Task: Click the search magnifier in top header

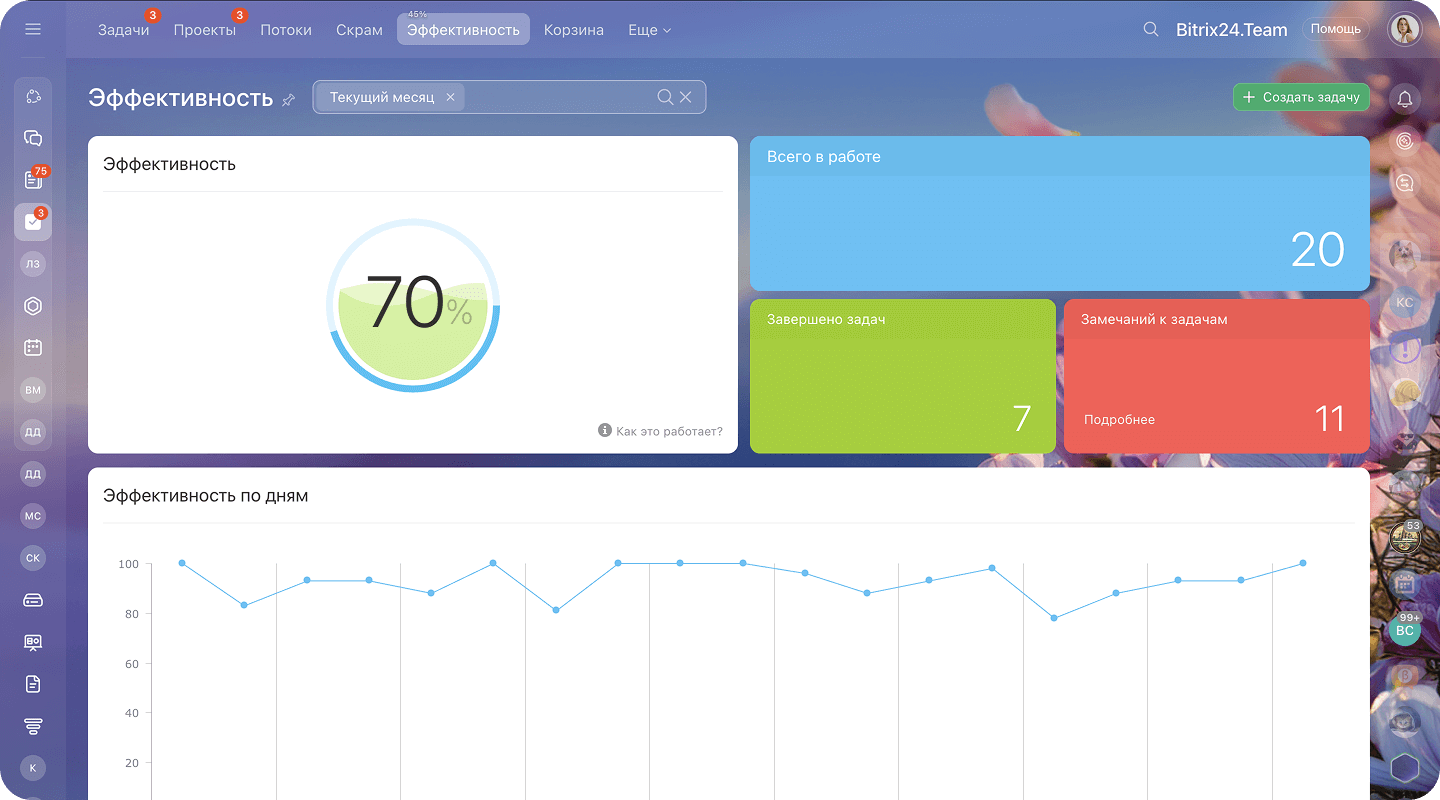Action: (x=1151, y=29)
